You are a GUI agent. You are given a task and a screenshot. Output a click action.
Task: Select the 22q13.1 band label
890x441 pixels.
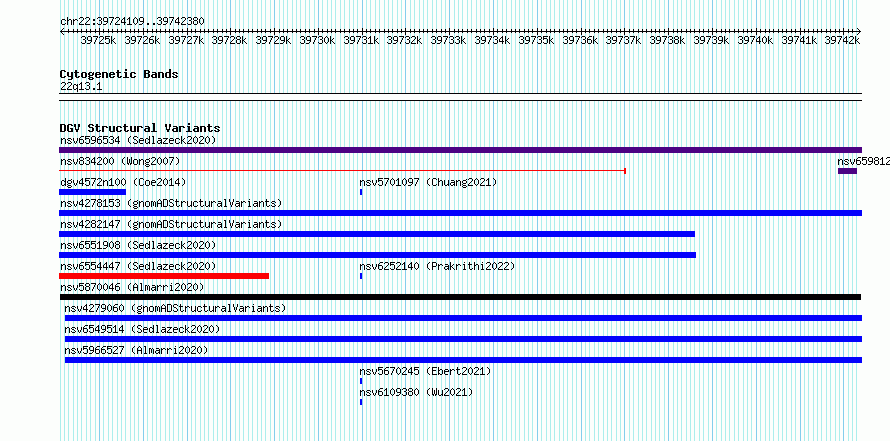click(x=81, y=87)
